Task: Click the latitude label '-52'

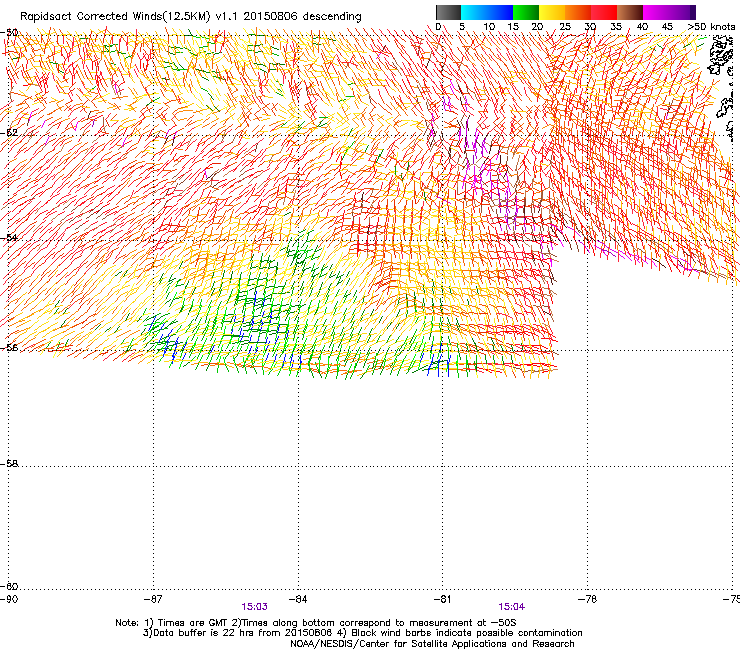Action: [x=9, y=133]
